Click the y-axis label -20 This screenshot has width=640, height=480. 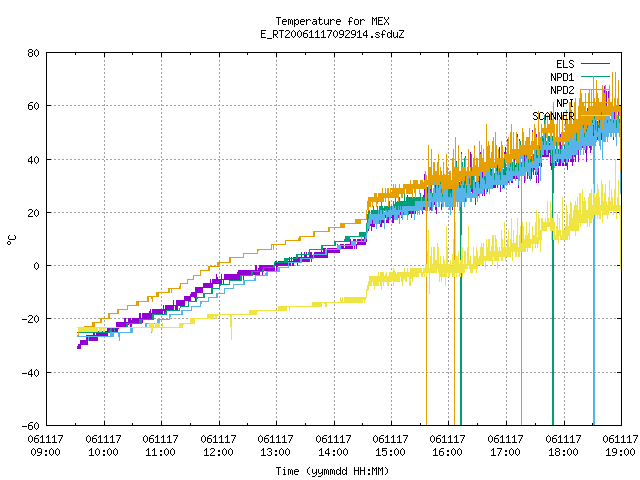31,319
